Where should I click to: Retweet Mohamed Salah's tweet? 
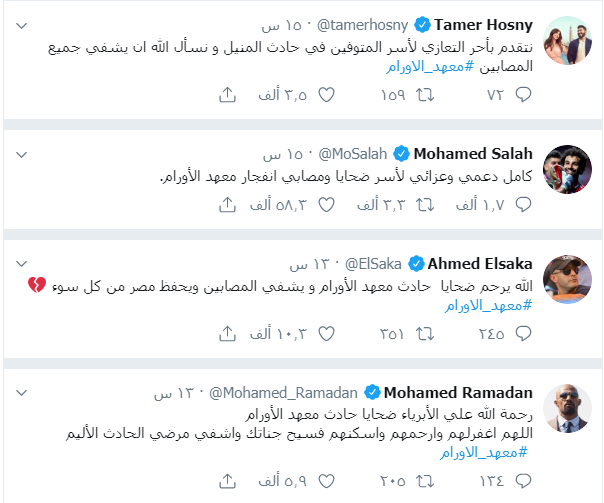click(425, 204)
